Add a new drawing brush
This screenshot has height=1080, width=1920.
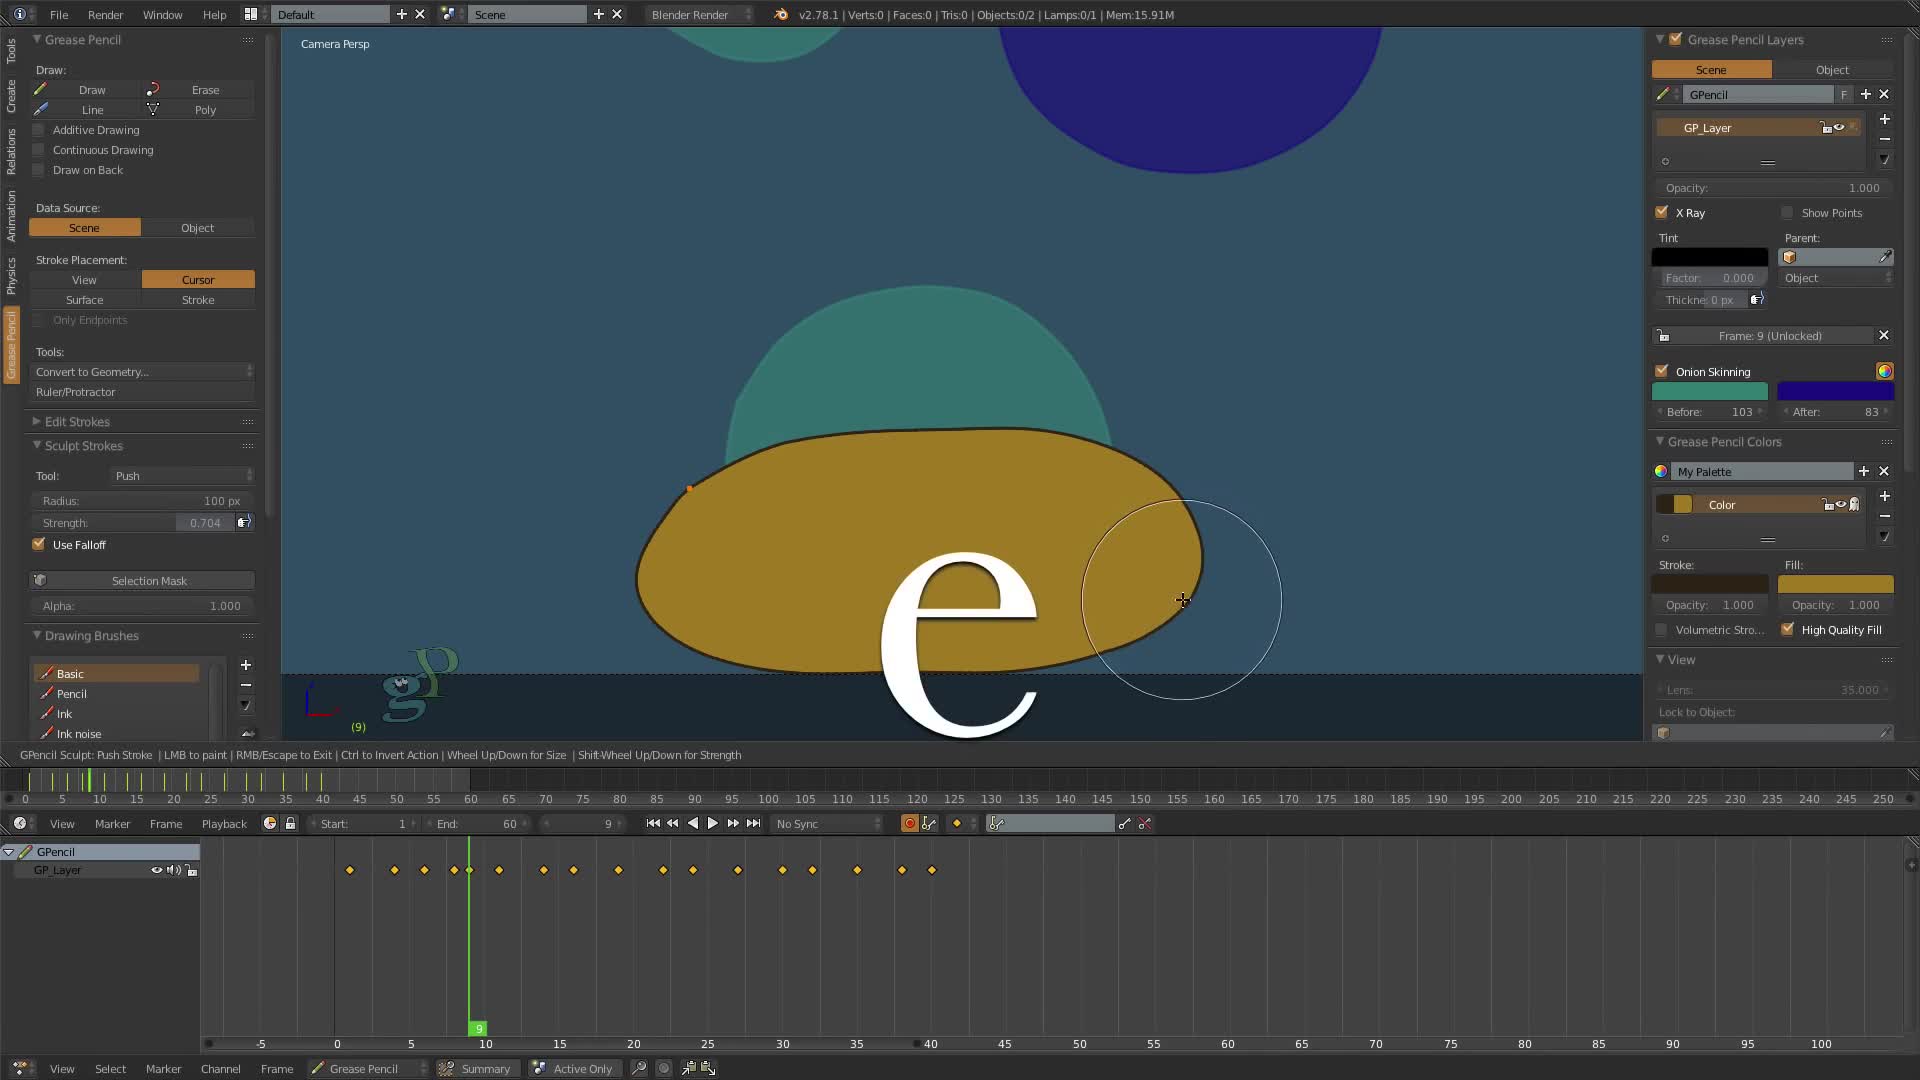(x=246, y=665)
